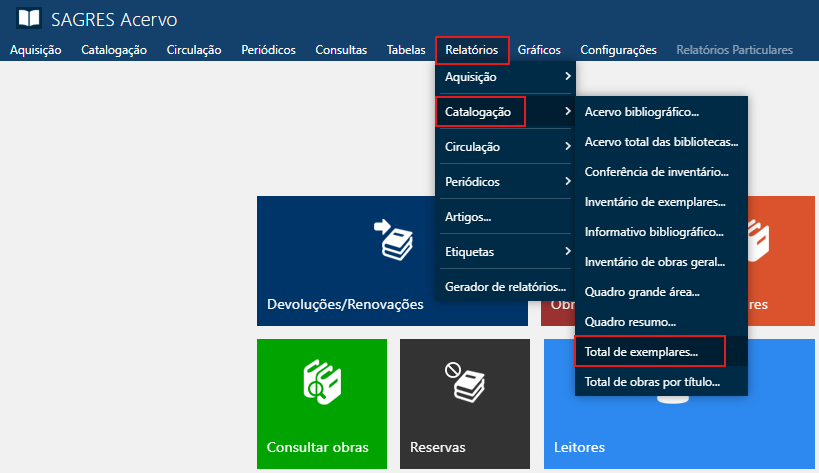Open the Configurações menu

tap(618, 49)
